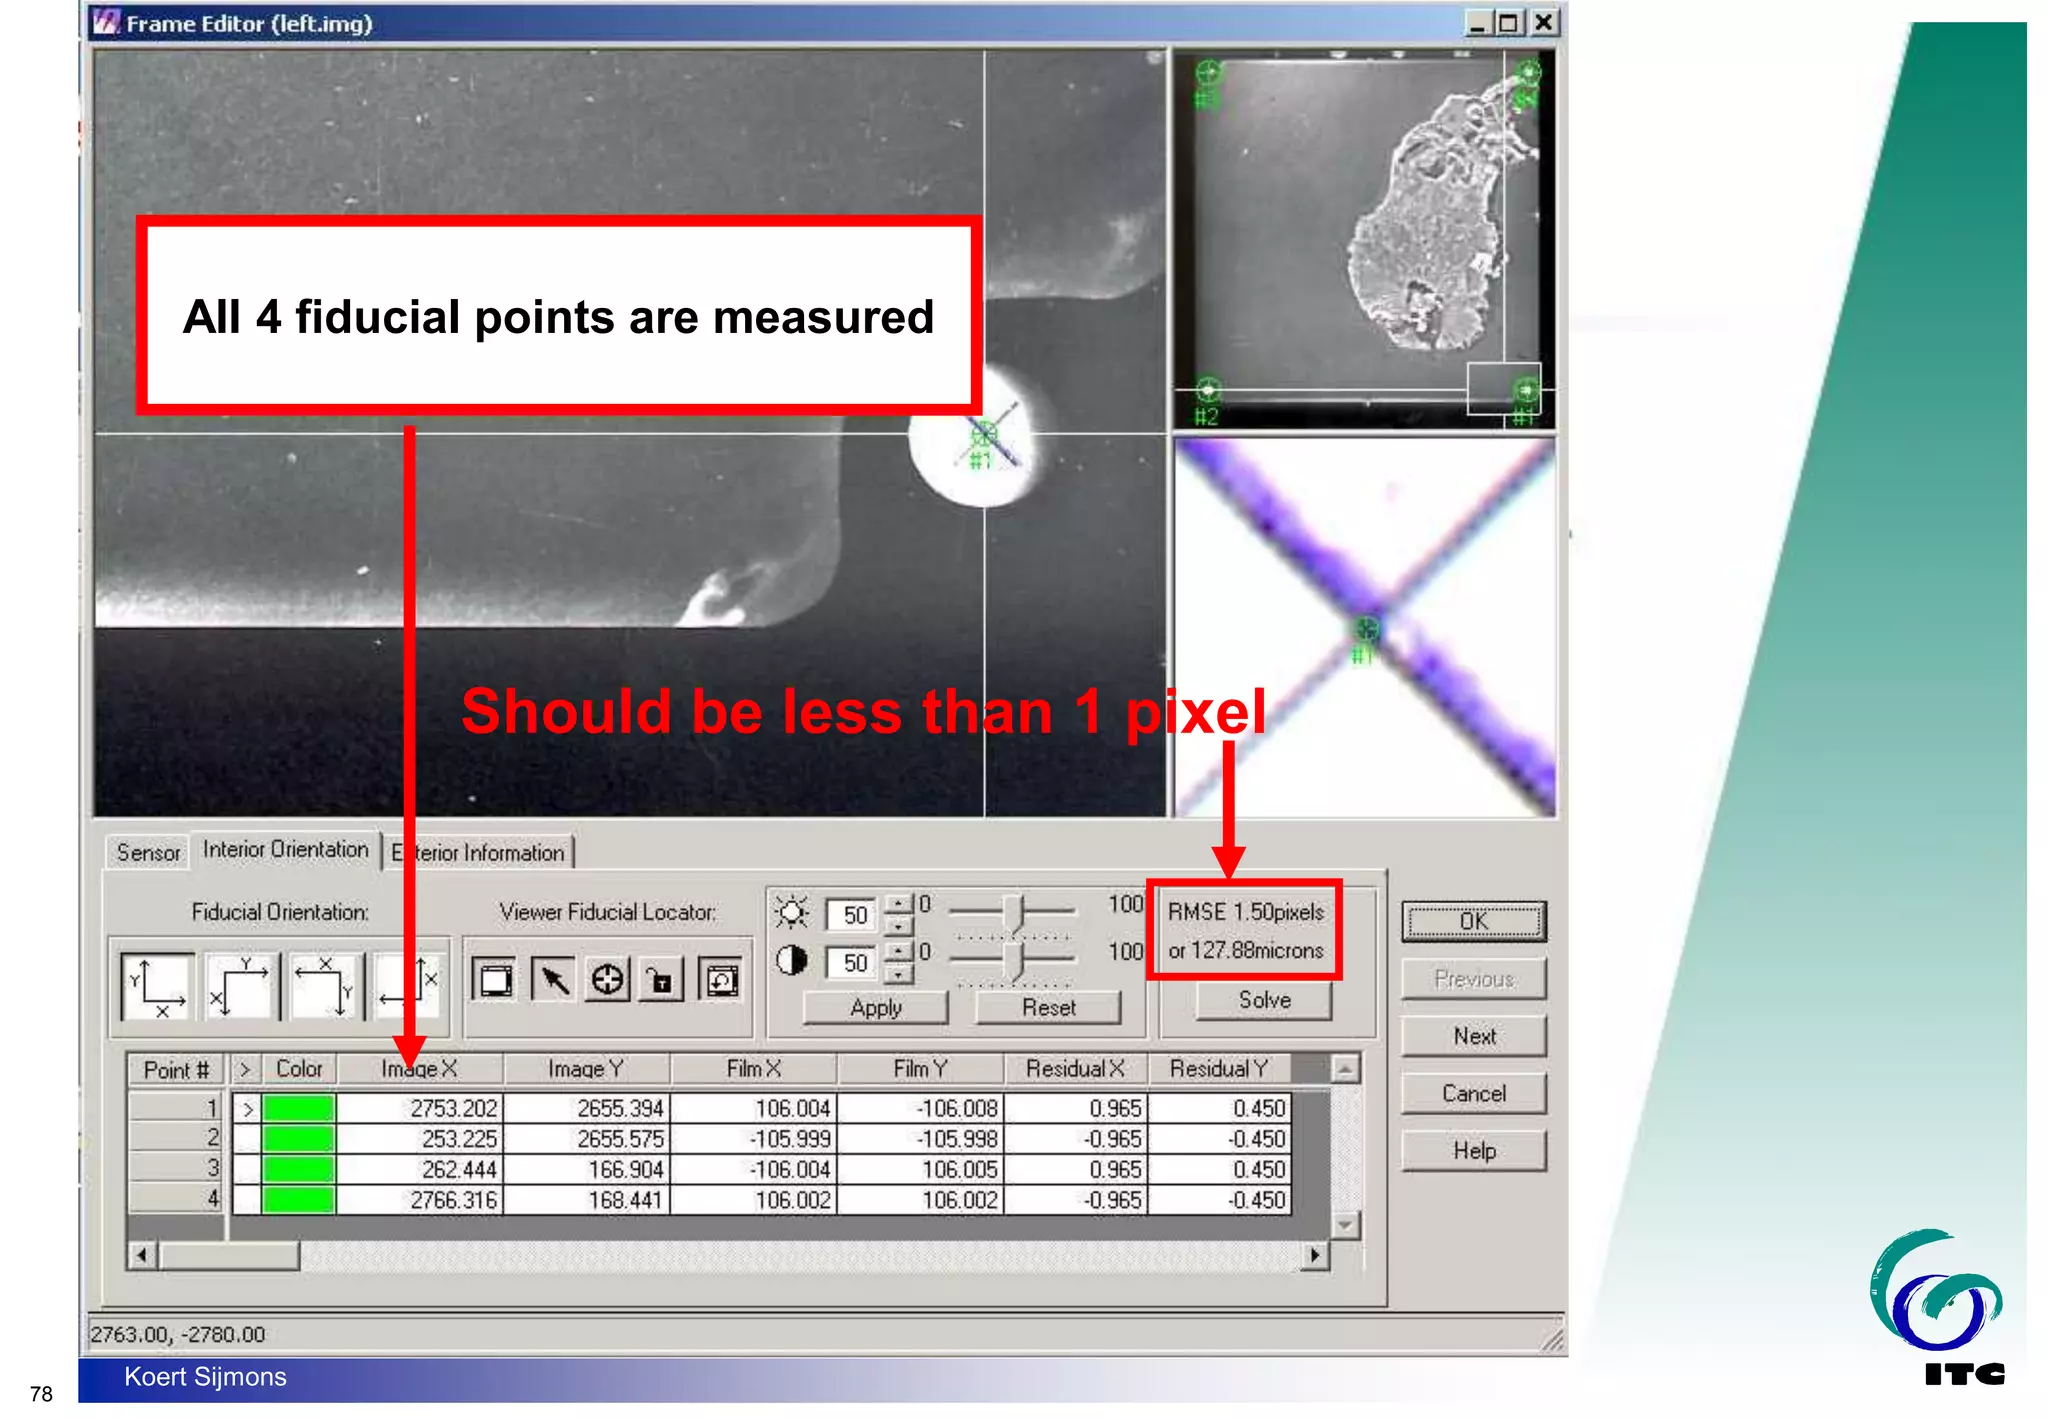Click the brightness value input field
The image size is (2048, 1418).
(x=853, y=915)
